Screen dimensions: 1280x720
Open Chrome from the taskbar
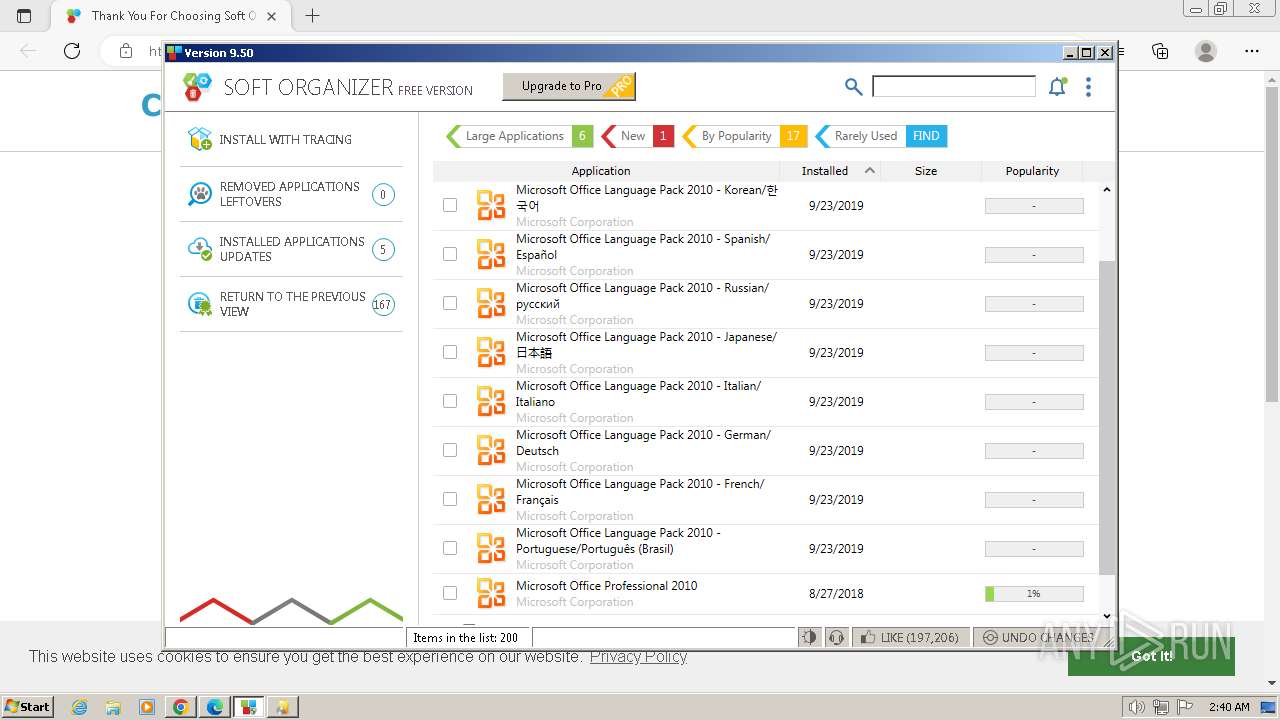click(181, 707)
